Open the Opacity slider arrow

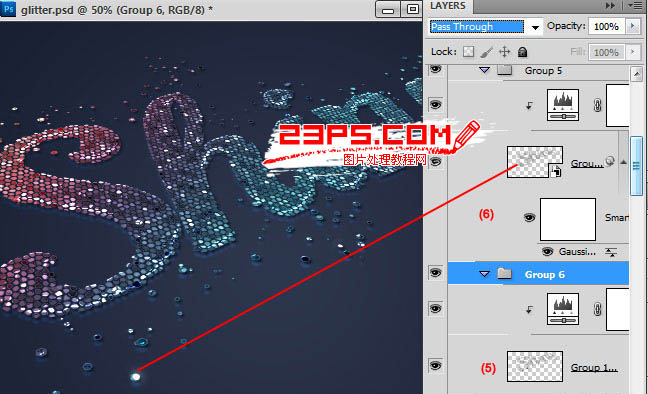click(633, 26)
